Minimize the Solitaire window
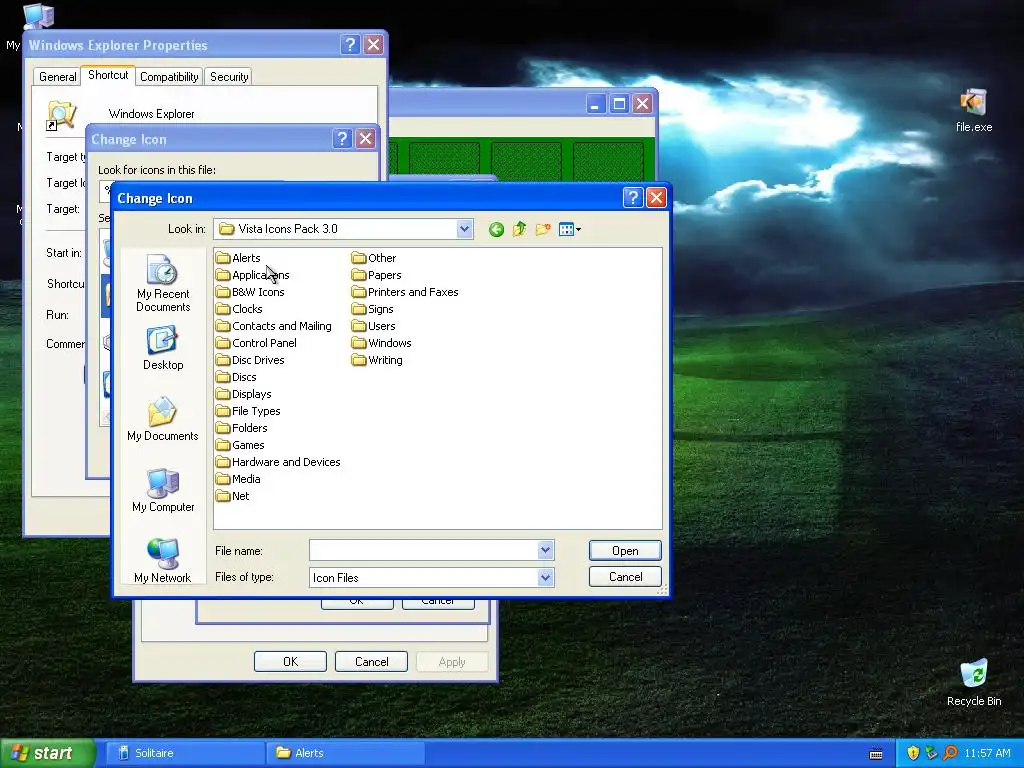 click(x=596, y=104)
